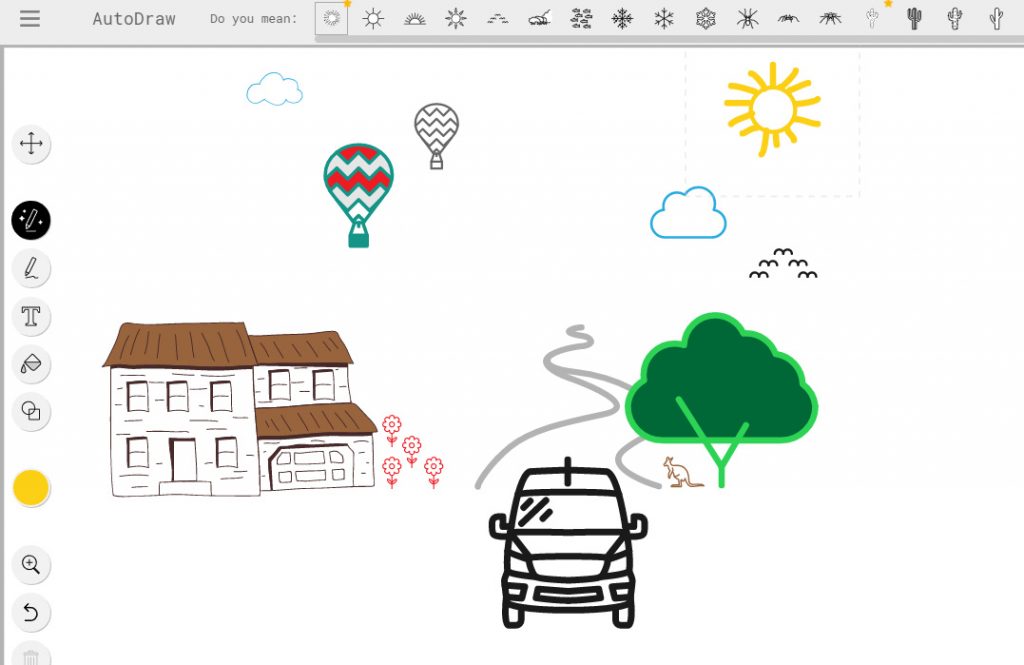Choose the hexagonal ornate snowflake suggestion
Image resolution: width=1024 pixels, height=665 pixels.
click(x=706, y=19)
